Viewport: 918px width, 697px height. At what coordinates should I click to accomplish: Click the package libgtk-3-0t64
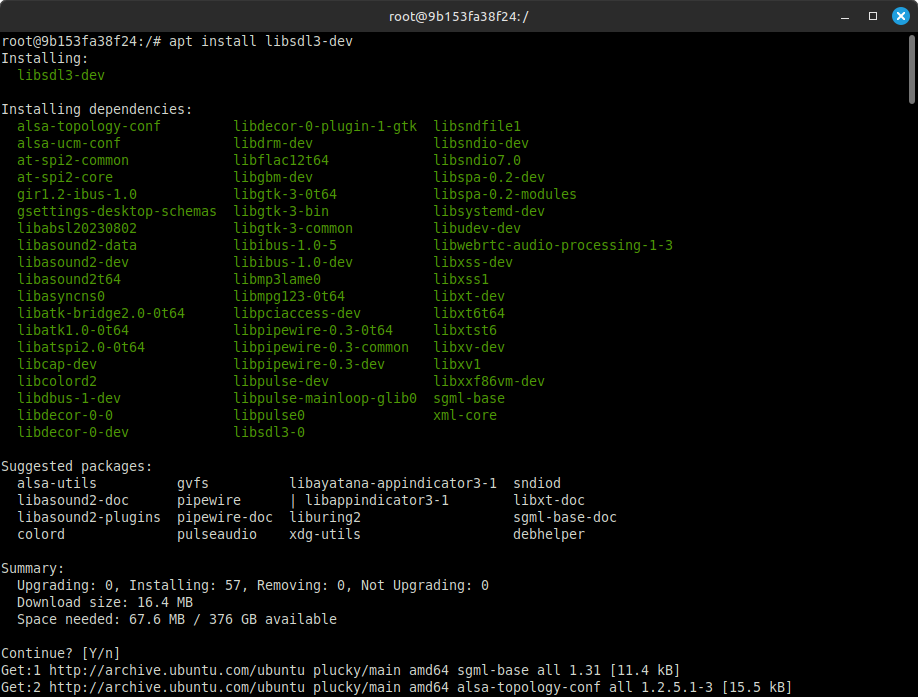pos(285,194)
